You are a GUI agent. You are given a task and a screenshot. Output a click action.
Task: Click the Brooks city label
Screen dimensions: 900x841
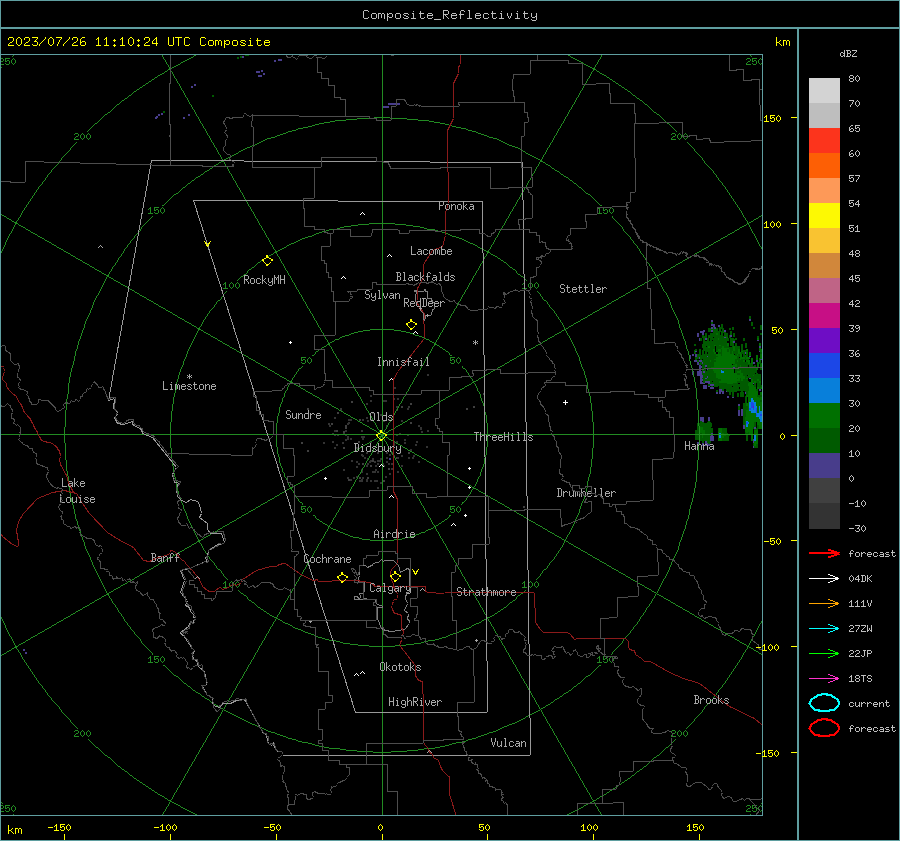pyautogui.click(x=711, y=700)
